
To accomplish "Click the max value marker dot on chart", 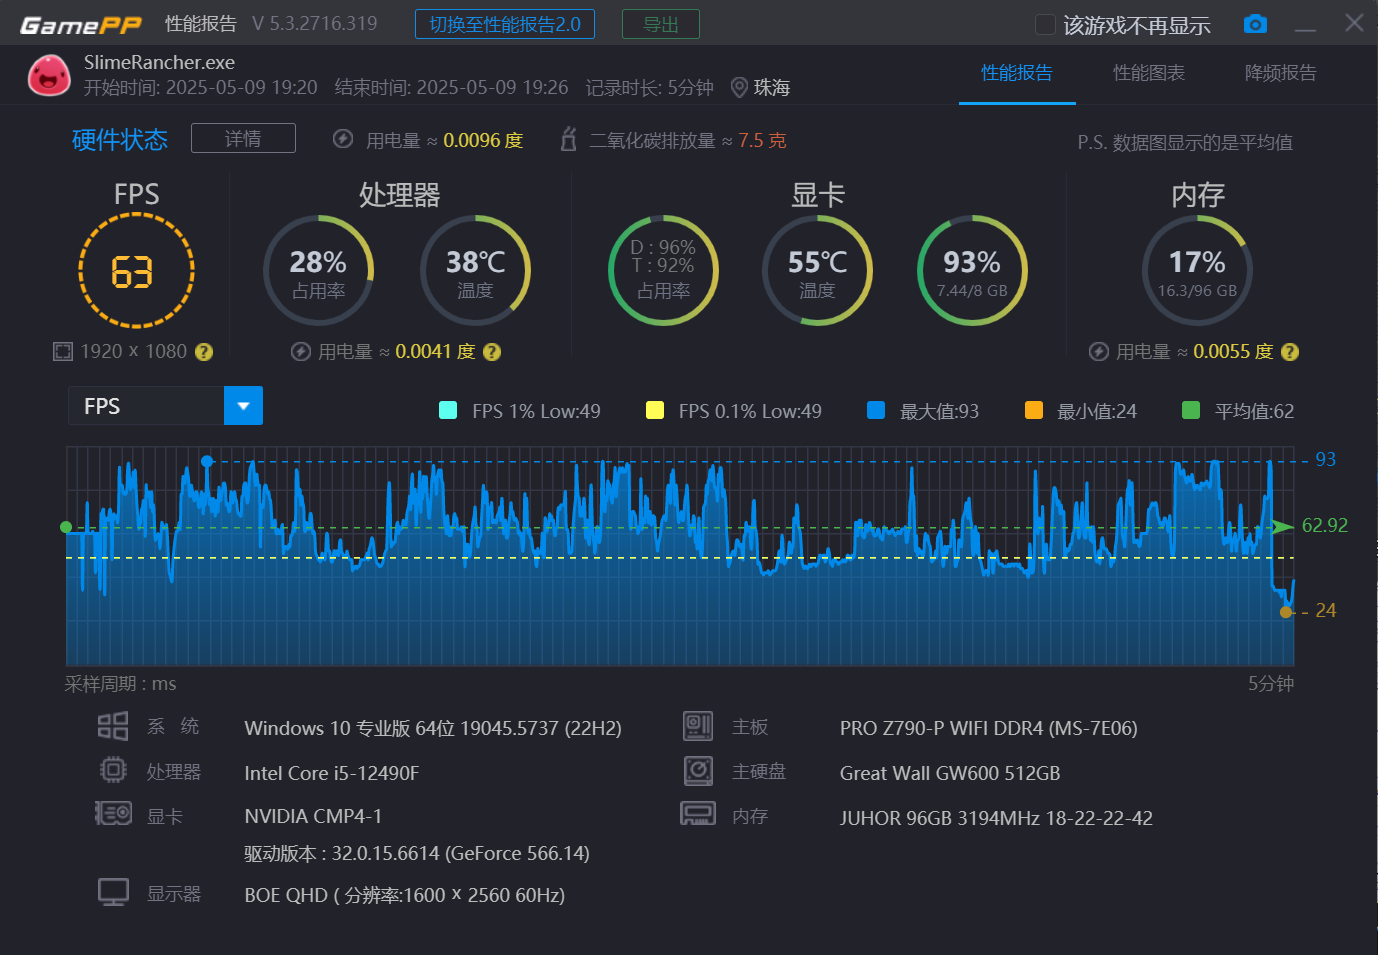I will click(207, 461).
